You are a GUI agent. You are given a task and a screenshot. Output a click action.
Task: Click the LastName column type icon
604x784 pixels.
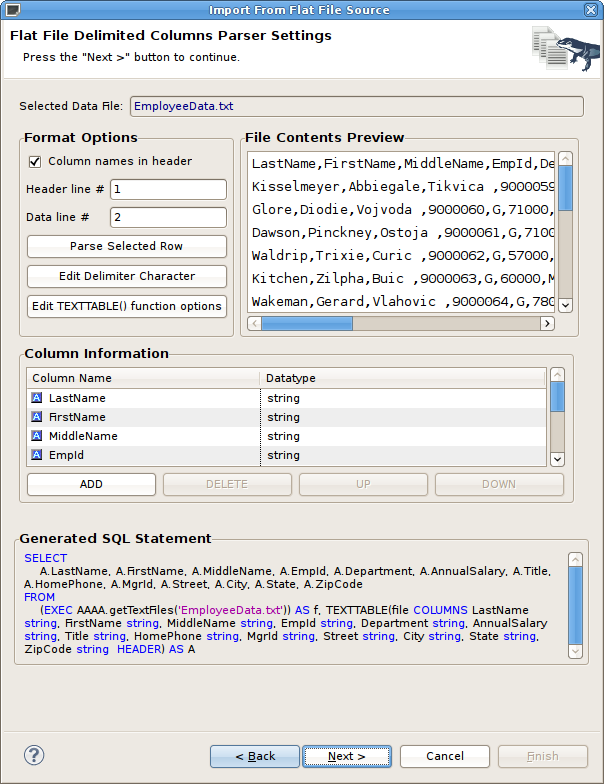36,398
